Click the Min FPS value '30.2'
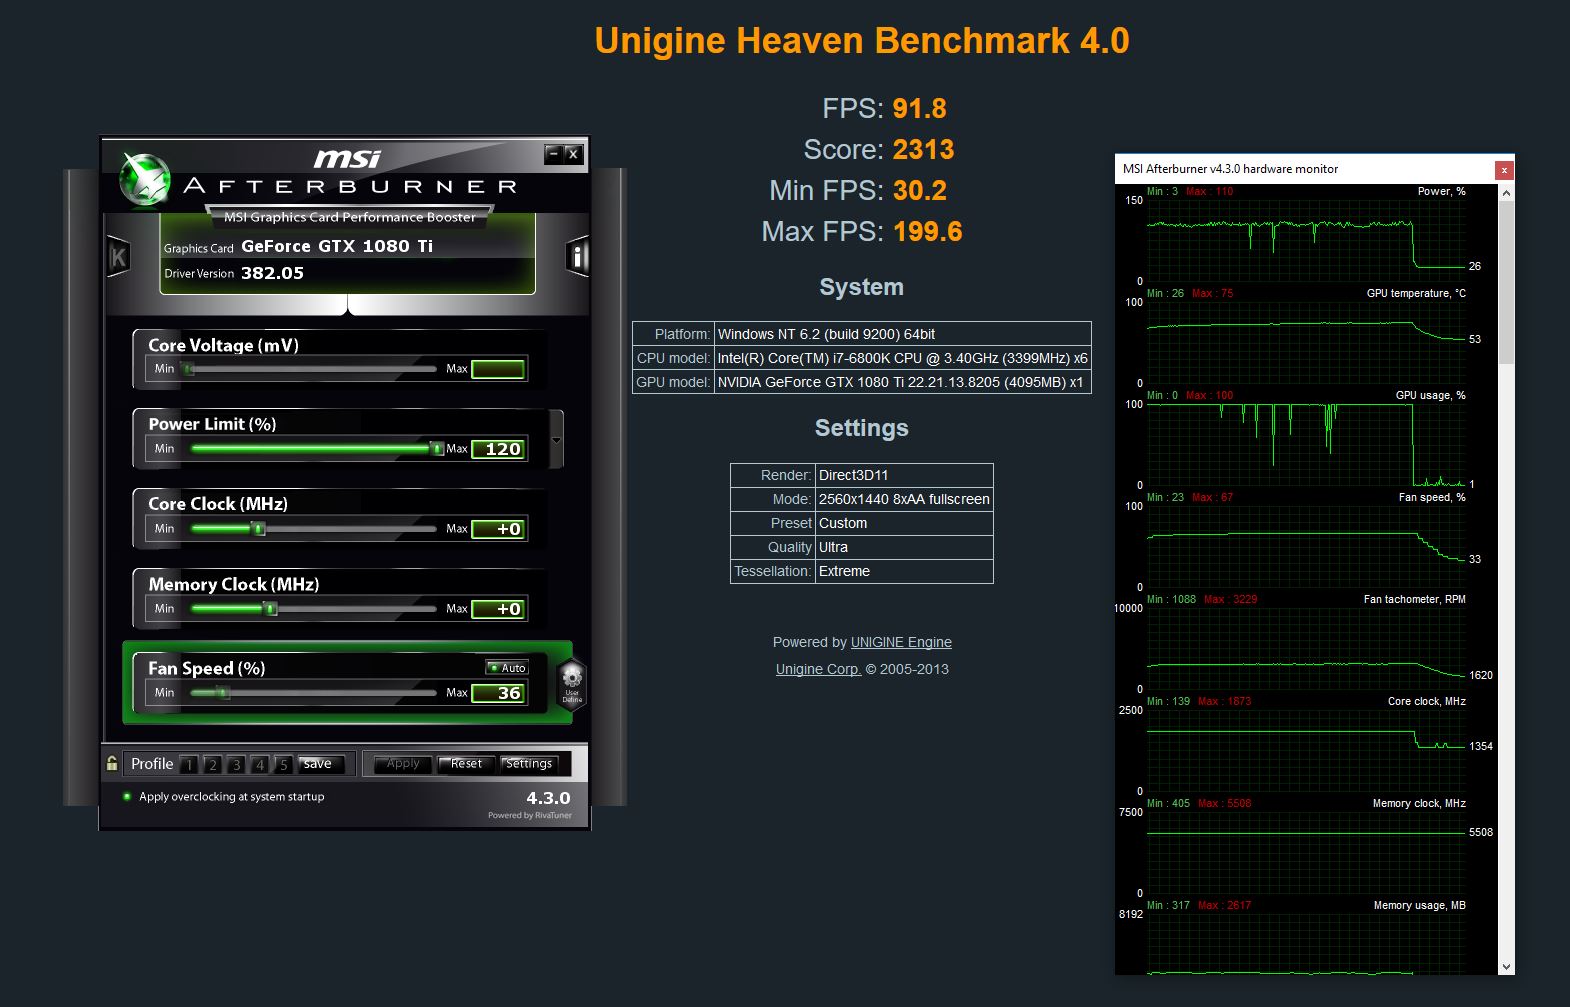The height and width of the screenshot is (1007, 1570). (919, 190)
